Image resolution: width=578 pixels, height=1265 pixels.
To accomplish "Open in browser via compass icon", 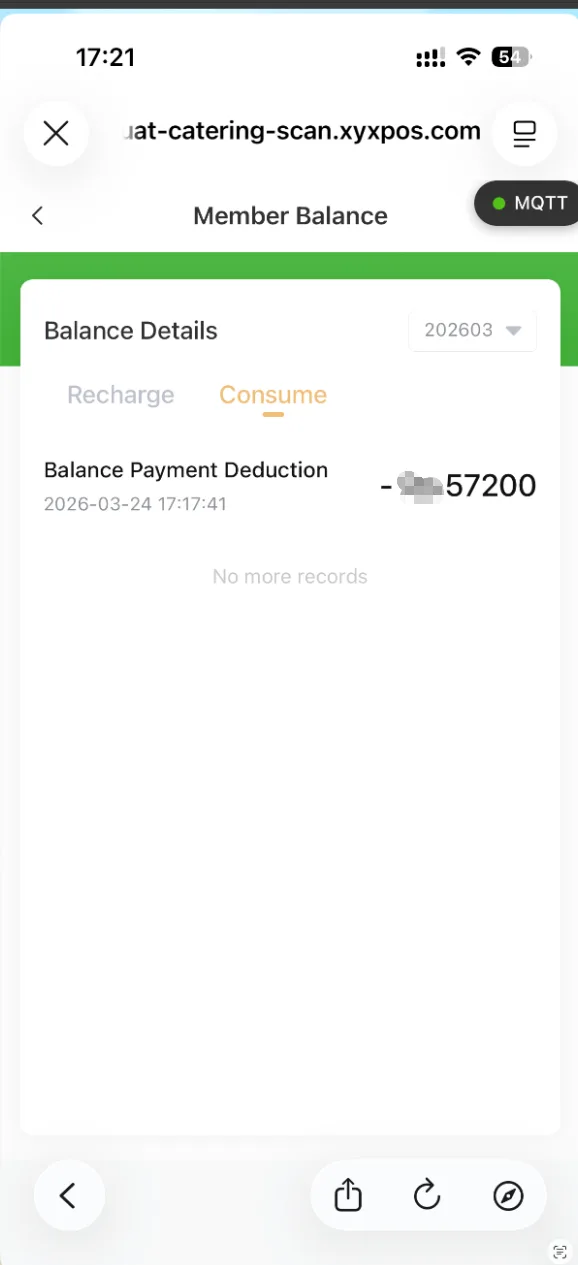I will (508, 1195).
